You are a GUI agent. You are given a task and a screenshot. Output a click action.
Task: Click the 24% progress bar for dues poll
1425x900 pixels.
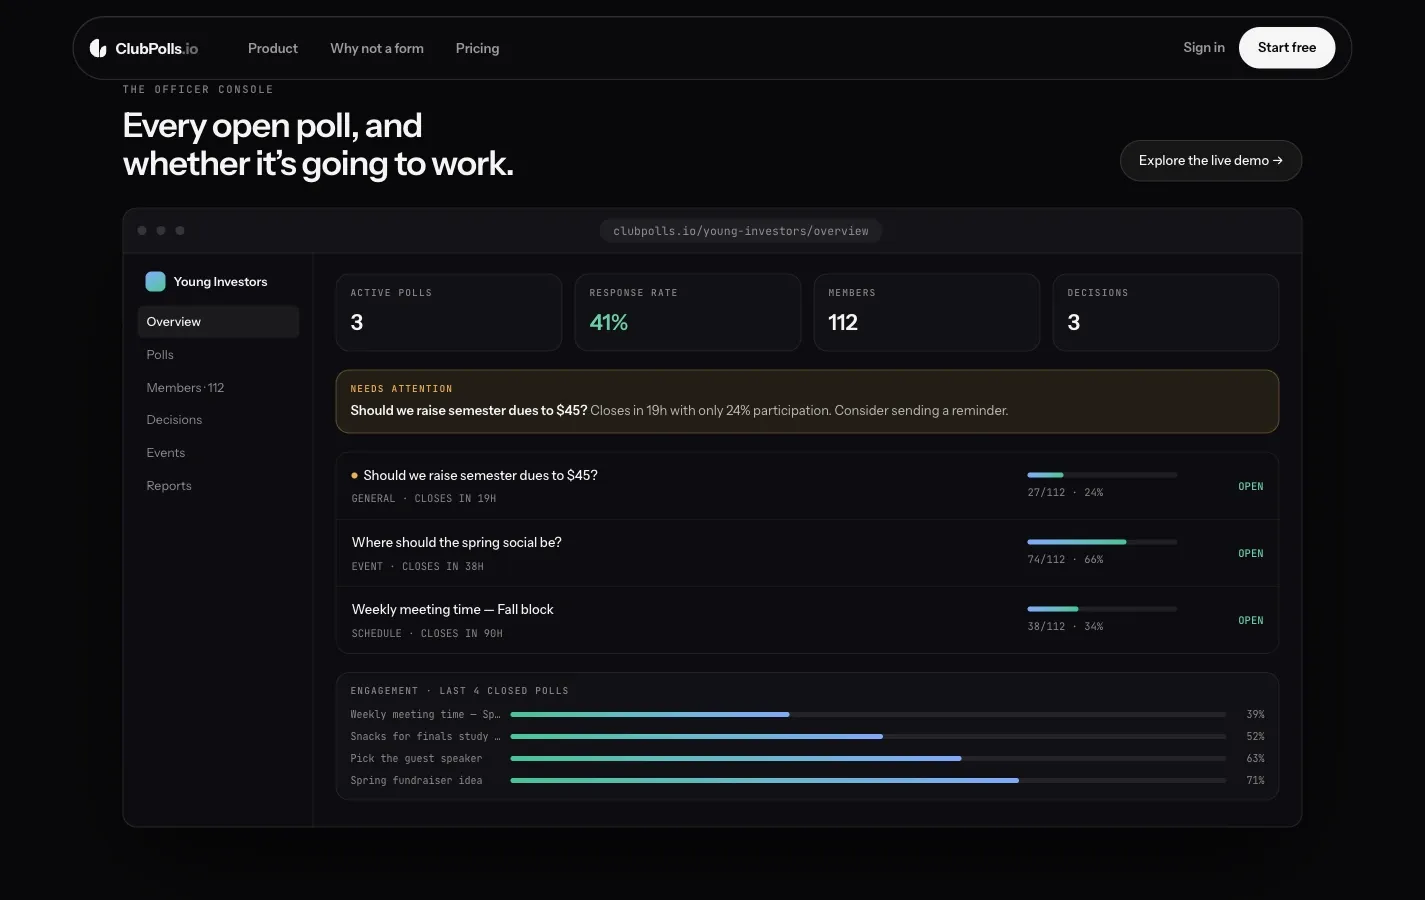click(1102, 475)
